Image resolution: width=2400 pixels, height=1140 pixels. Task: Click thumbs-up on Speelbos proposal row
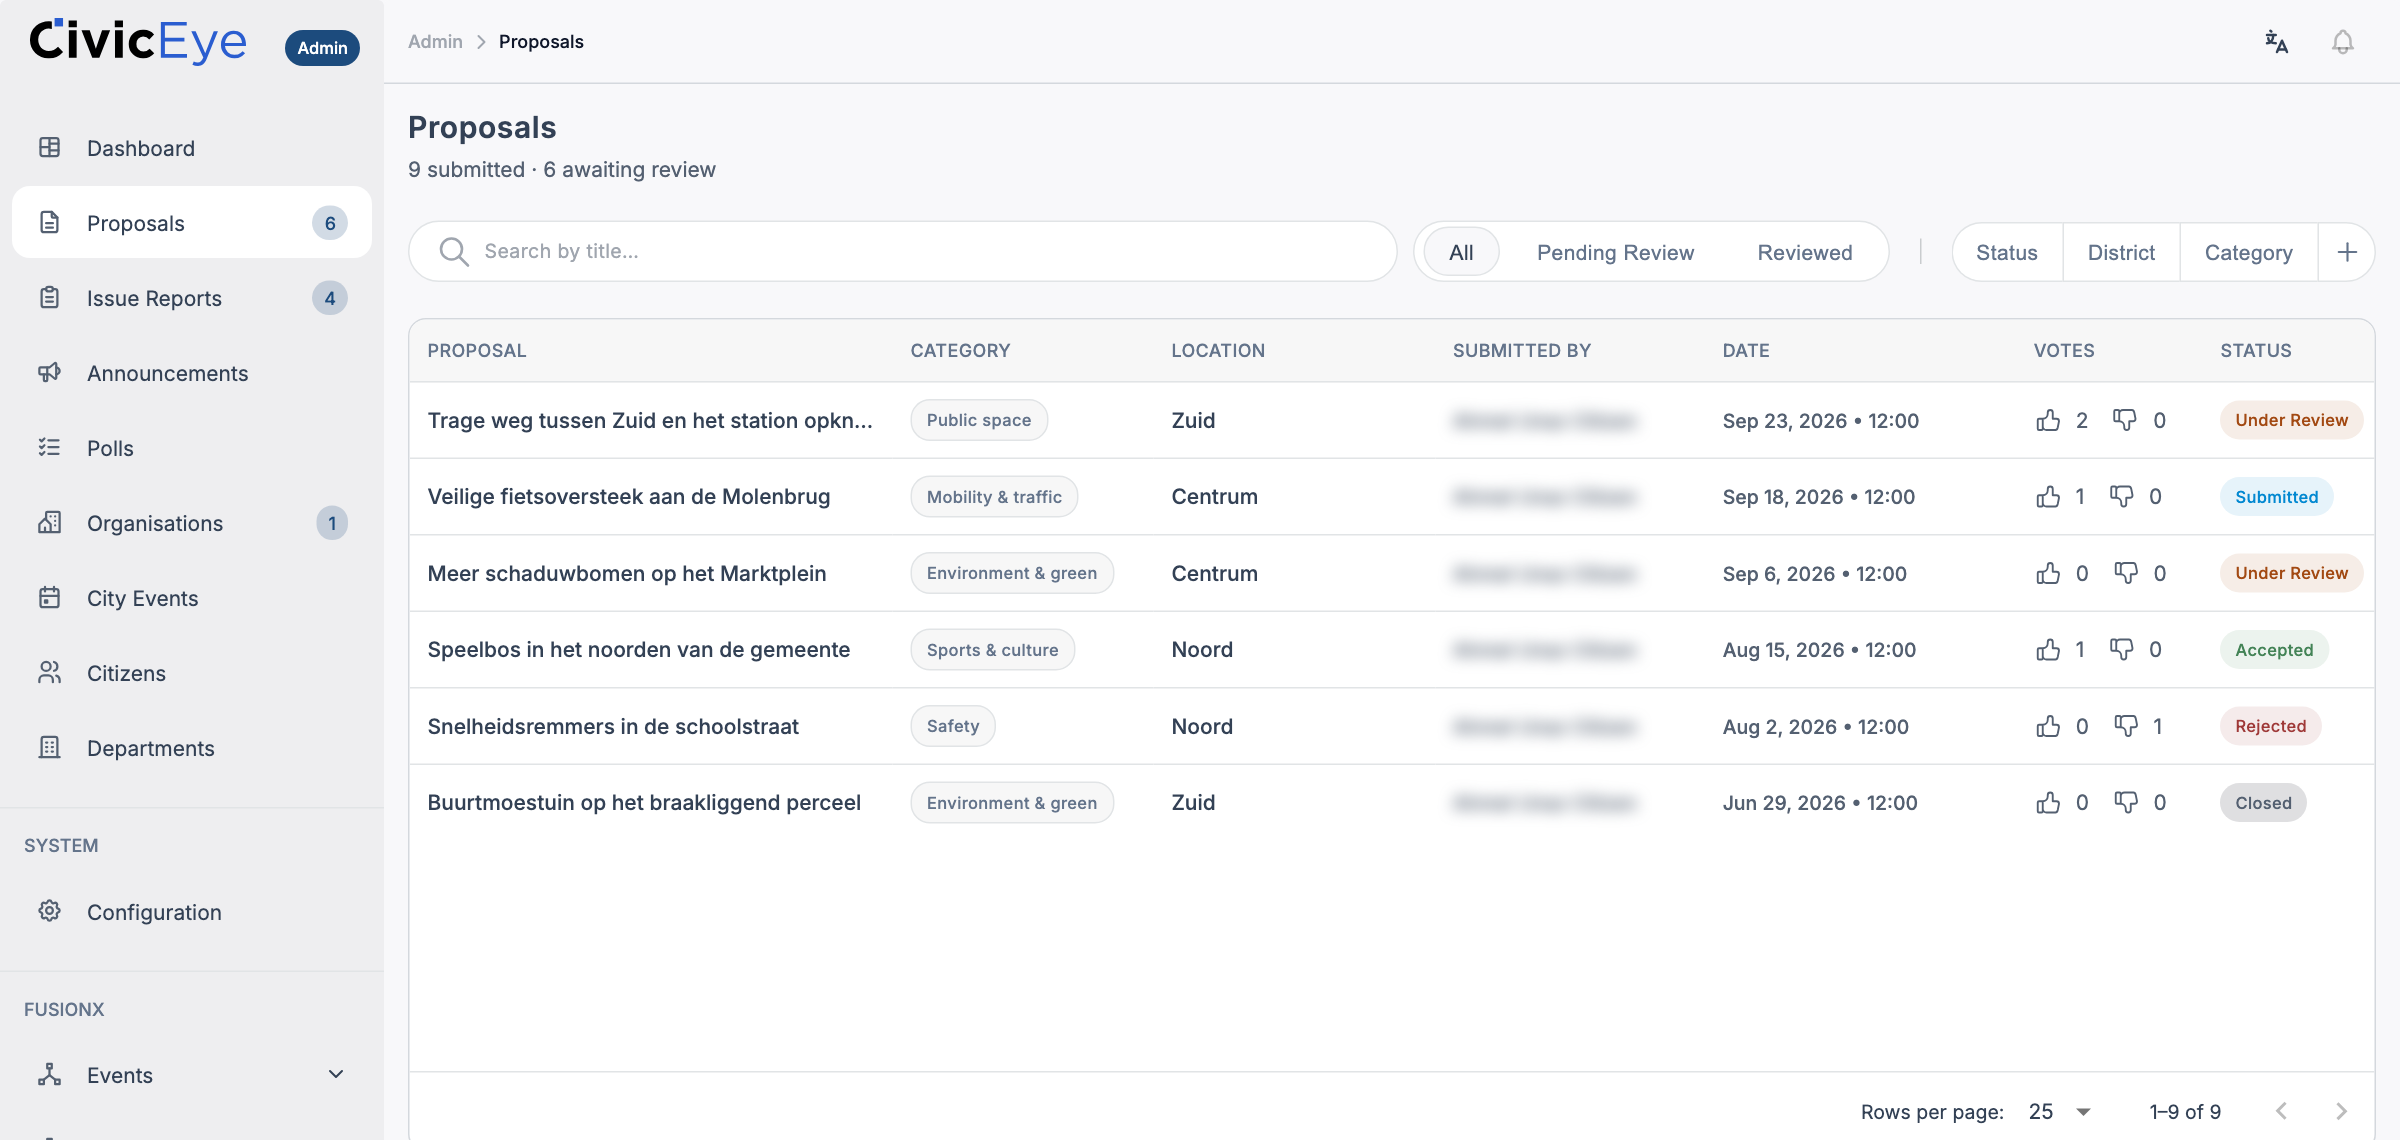tap(2048, 650)
